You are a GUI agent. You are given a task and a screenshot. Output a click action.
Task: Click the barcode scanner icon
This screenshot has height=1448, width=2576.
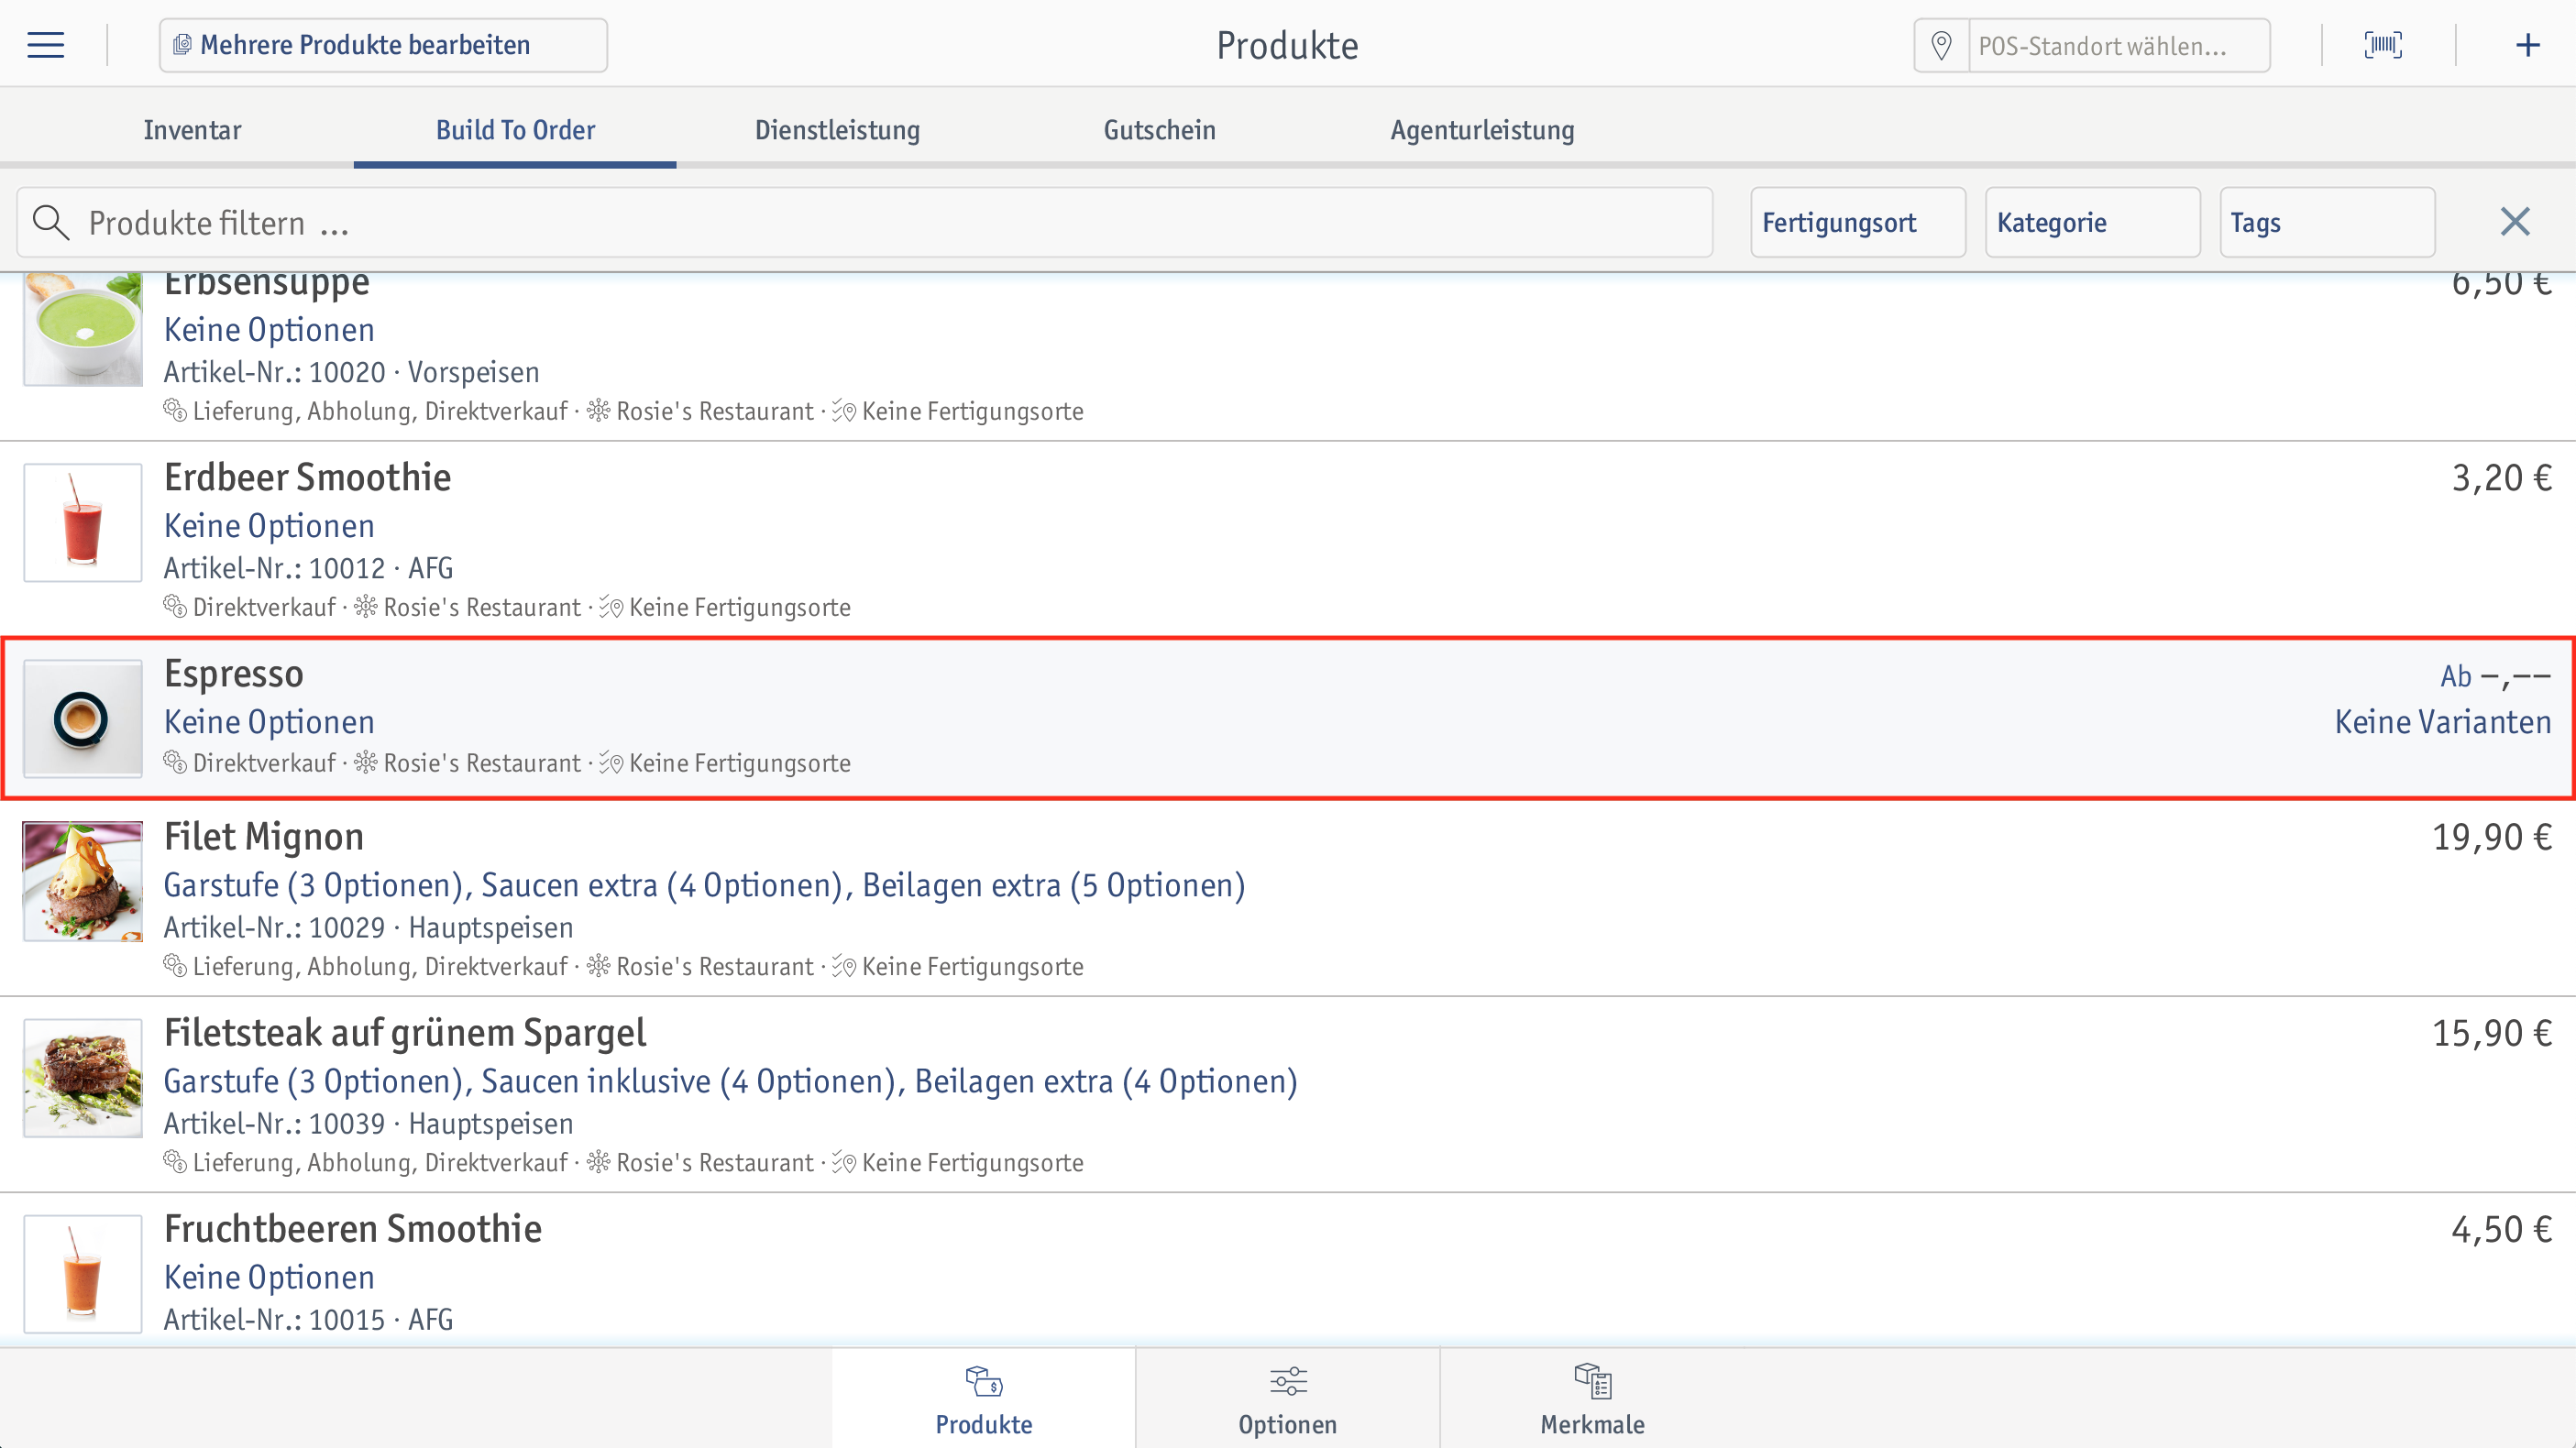coord(2383,45)
